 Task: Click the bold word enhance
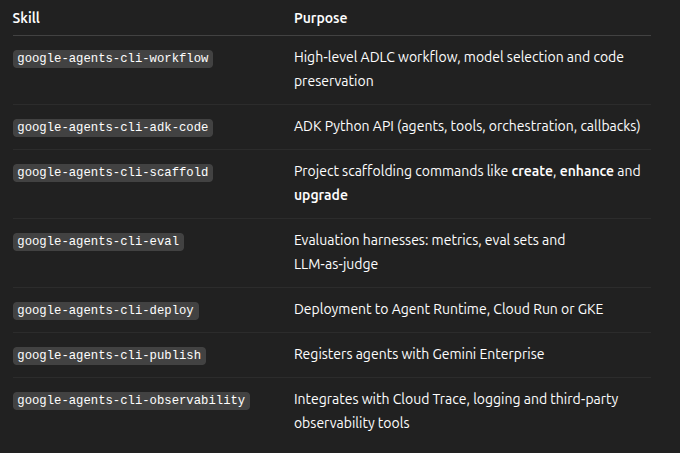click(x=587, y=171)
